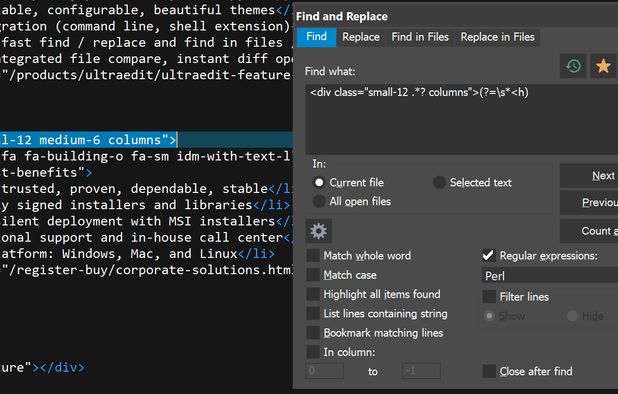Select the Hide radio button

tap(572, 316)
